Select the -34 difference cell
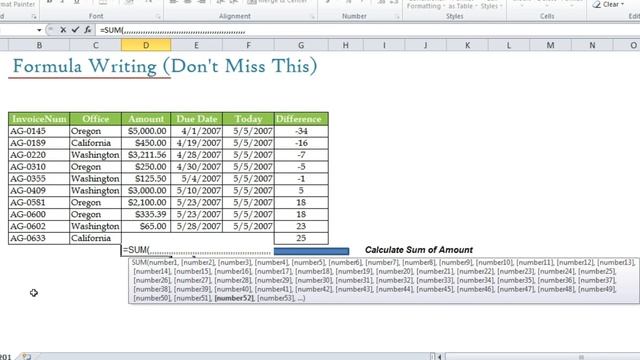This screenshot has width=640, height=360. pos(301,131)
